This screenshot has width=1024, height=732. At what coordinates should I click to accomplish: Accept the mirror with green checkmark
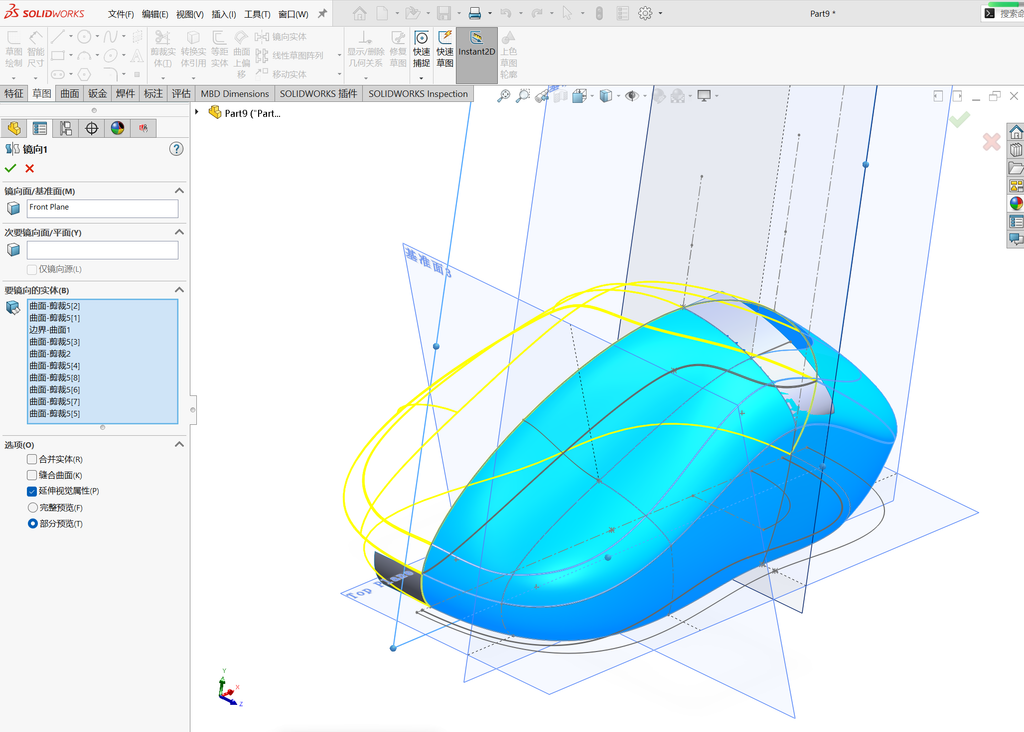(x=10, y=168)
